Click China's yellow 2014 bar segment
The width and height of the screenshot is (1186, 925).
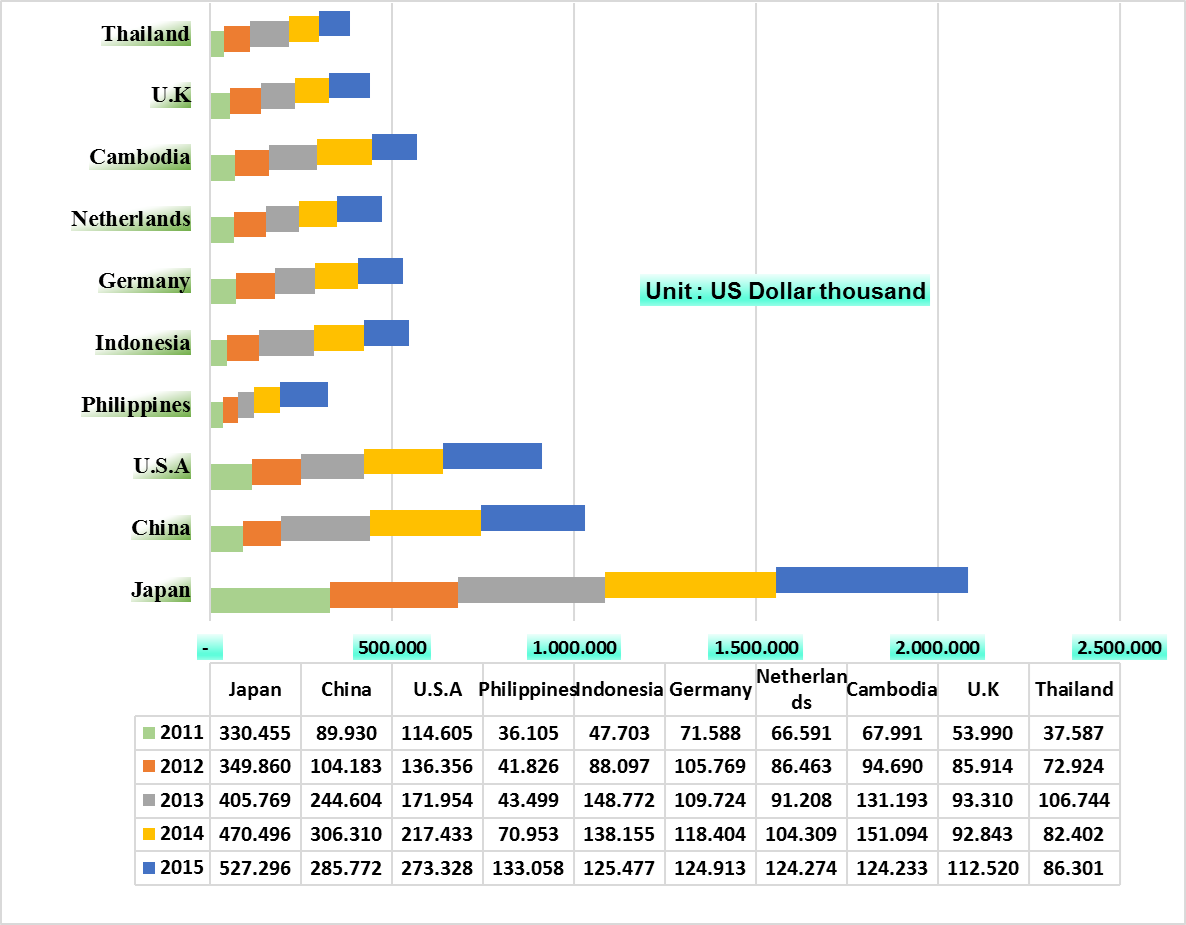point(425,522)
